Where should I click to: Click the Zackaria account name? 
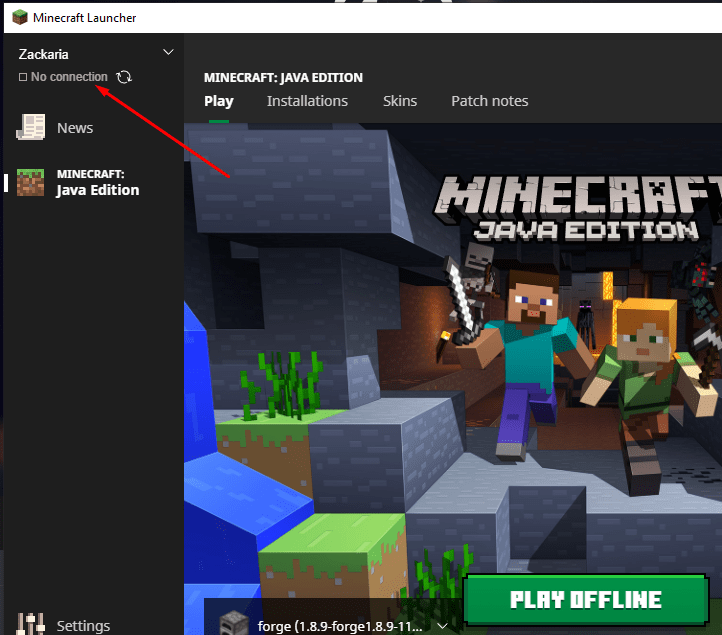44,54
